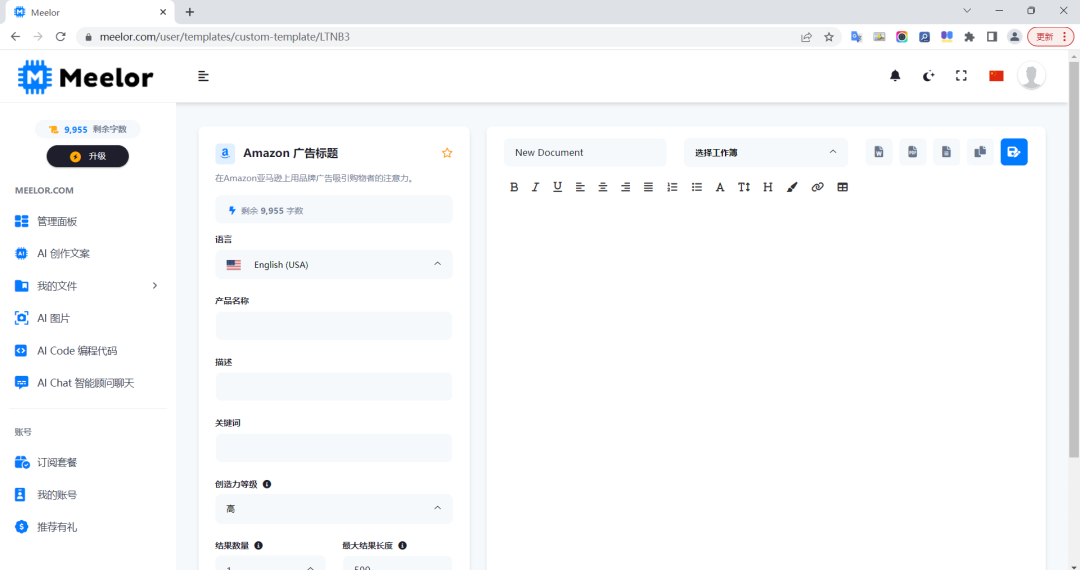The width and height of the screenshot is (1080, 570).
Task: Click the 结果数量 info icon
Action: click(258, 545)
